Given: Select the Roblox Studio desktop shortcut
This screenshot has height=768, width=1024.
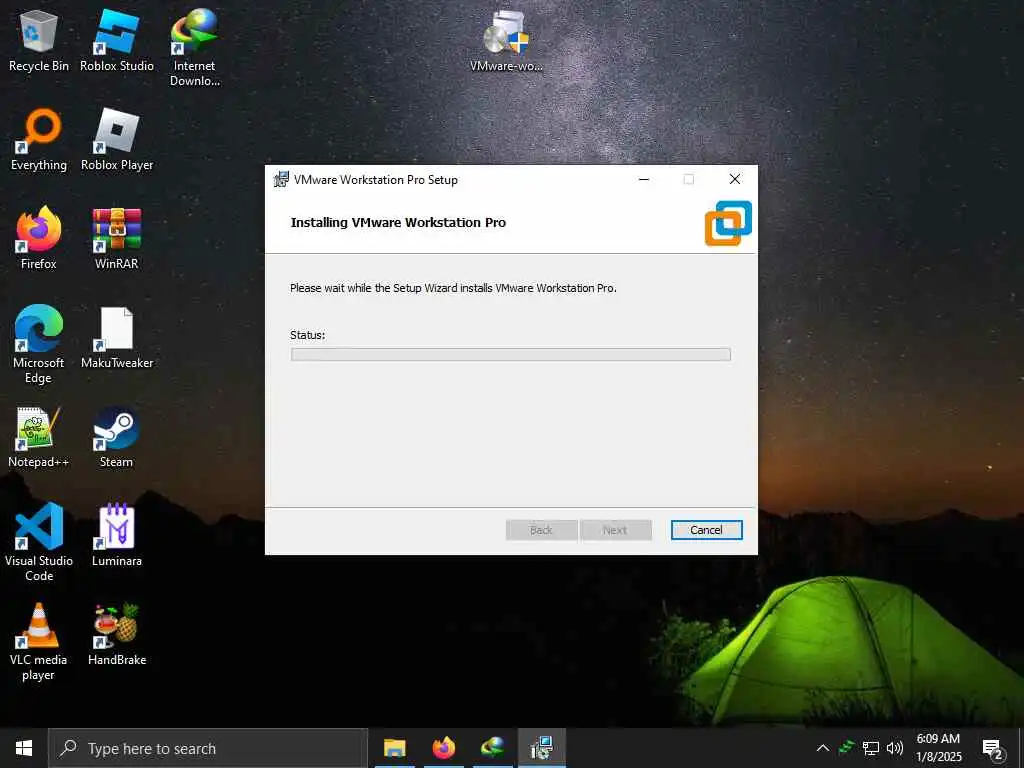Looking at the screenshot, I should pos(117,40).
